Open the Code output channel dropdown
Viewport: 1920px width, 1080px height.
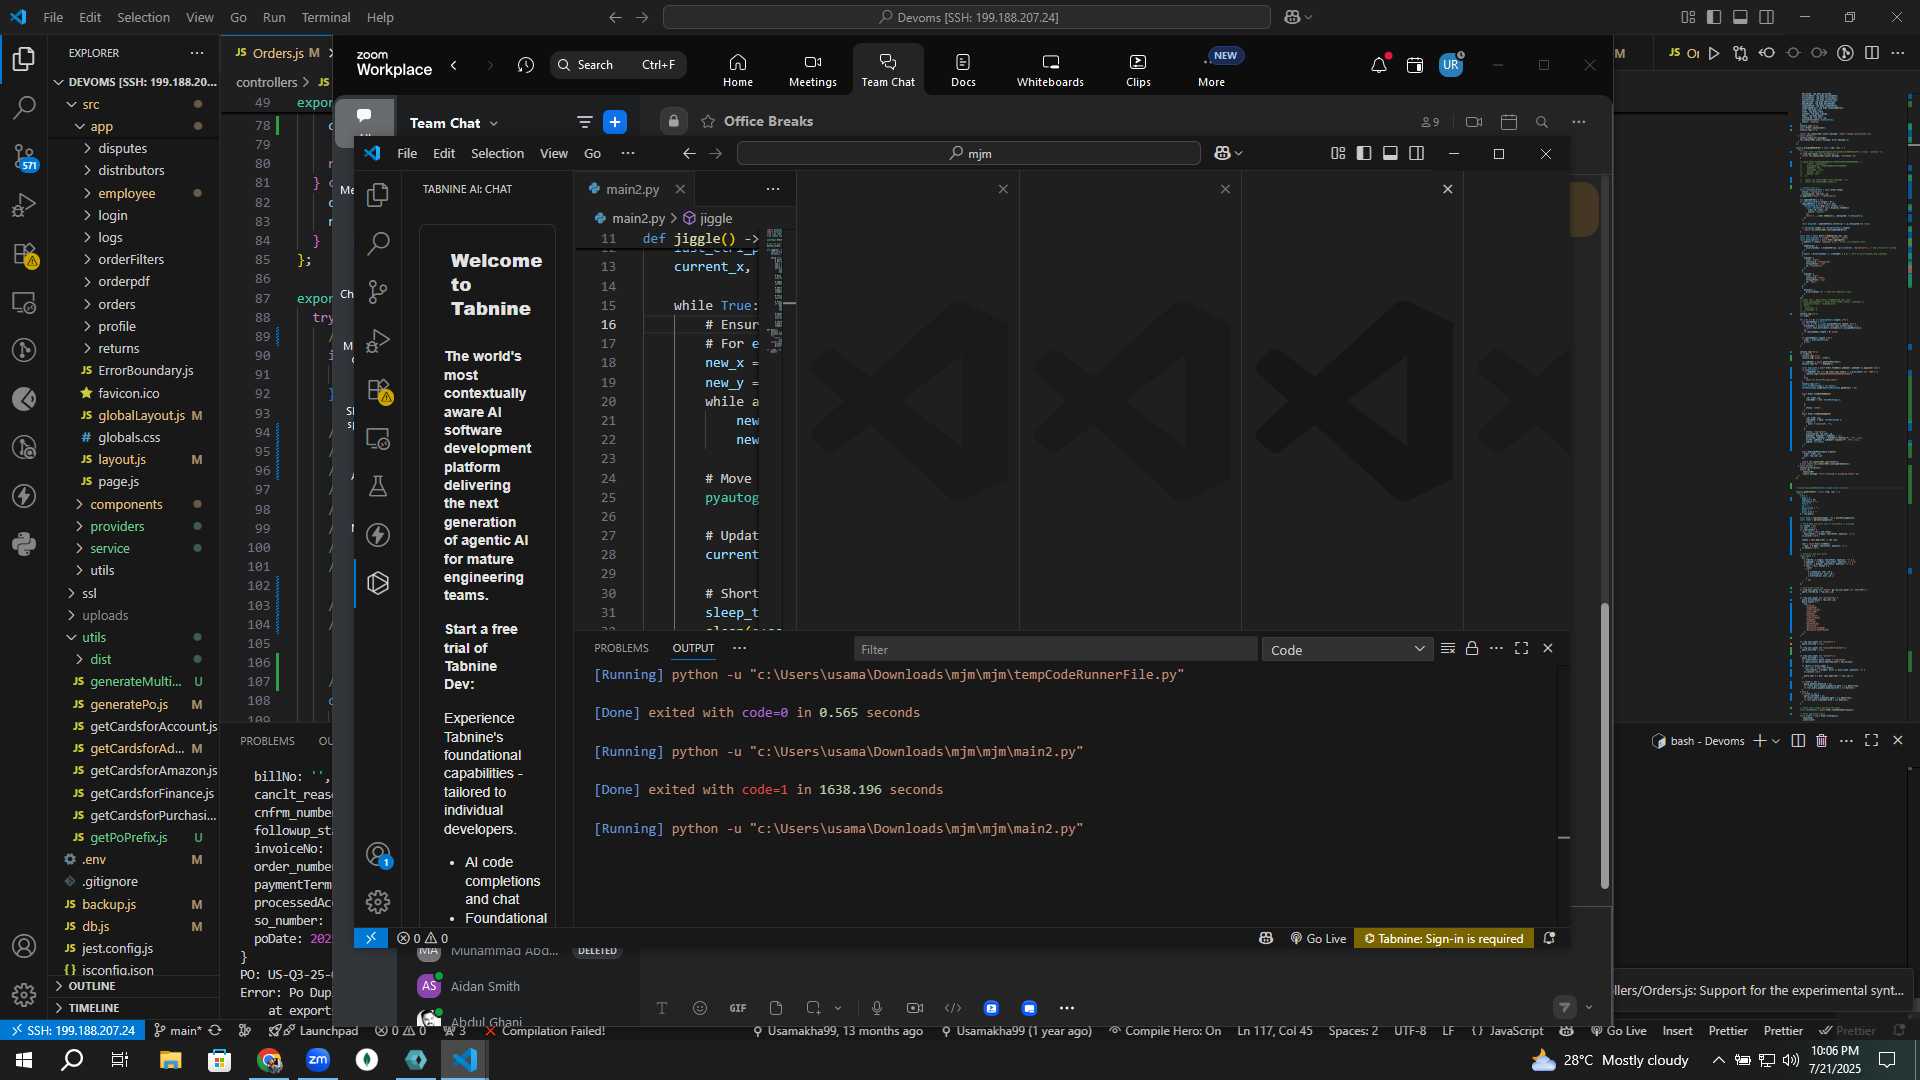pyautogui.click(x=1347, y=650)
